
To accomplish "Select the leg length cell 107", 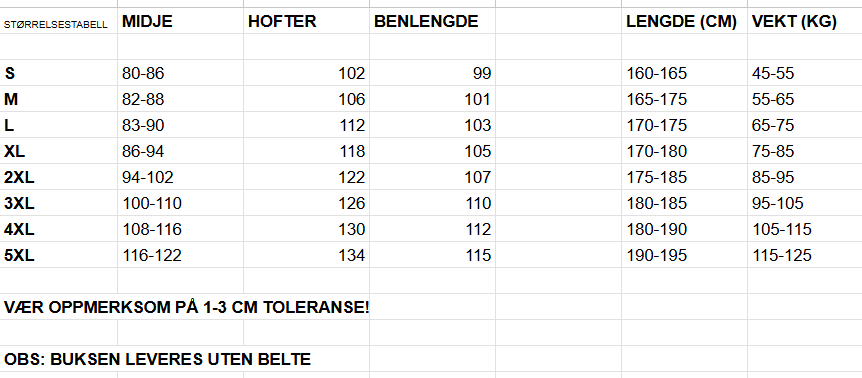I will tap(432, 177).
